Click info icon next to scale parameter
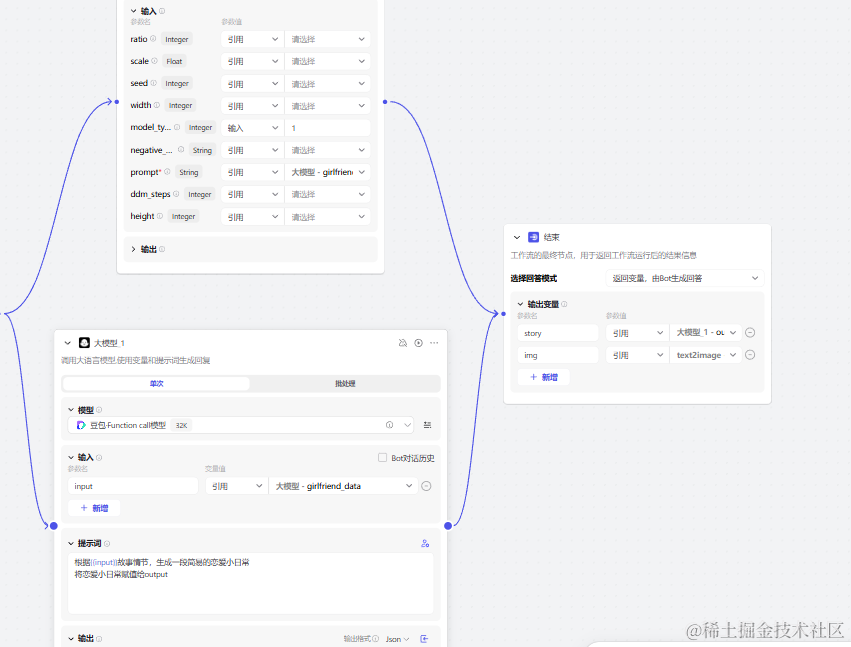Screen dimensions: 851x647 coord(155,61)
